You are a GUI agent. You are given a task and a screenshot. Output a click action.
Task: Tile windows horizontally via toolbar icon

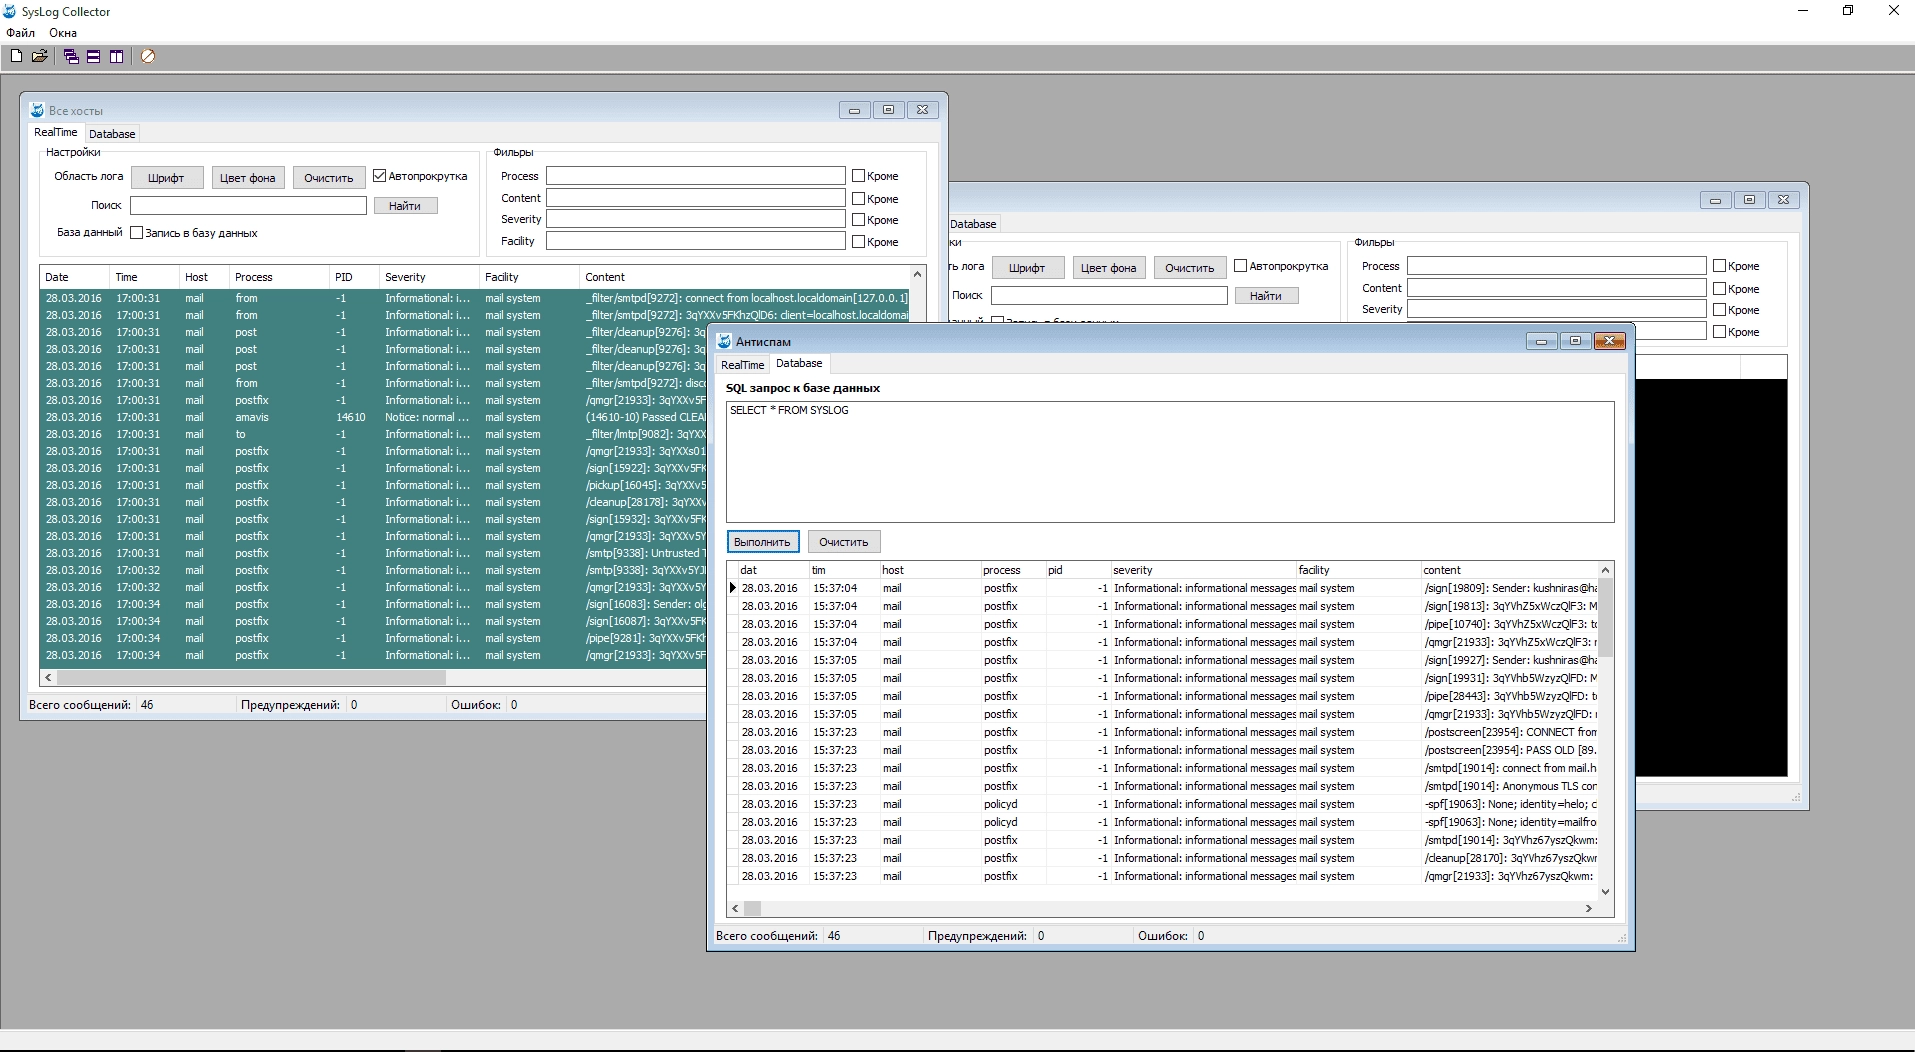coord(93,56)
